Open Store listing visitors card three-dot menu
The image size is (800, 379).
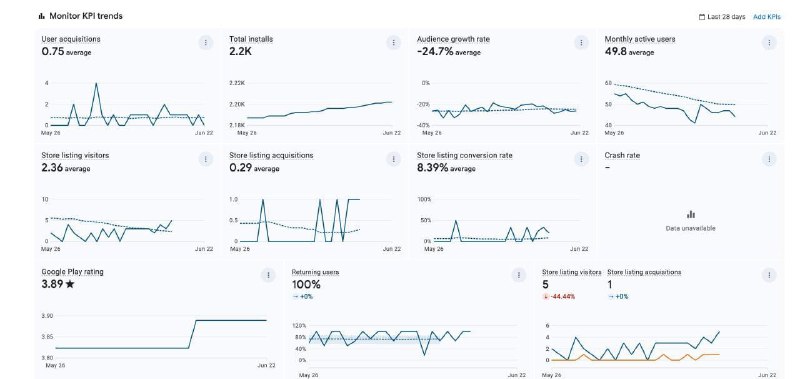[206, 159]
